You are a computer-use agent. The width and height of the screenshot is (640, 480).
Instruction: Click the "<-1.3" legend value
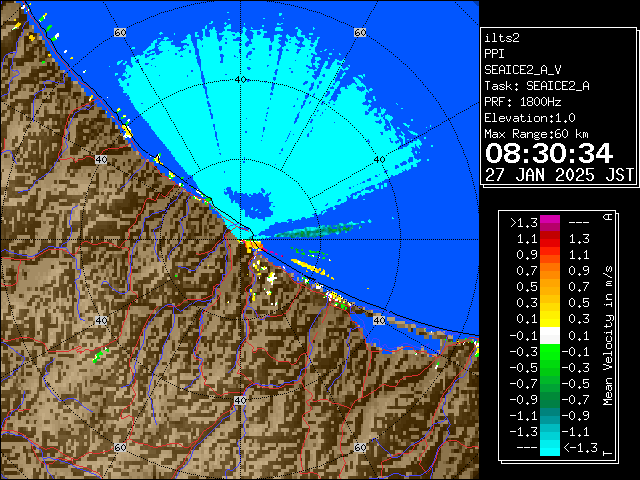click(x=580, y=448)
